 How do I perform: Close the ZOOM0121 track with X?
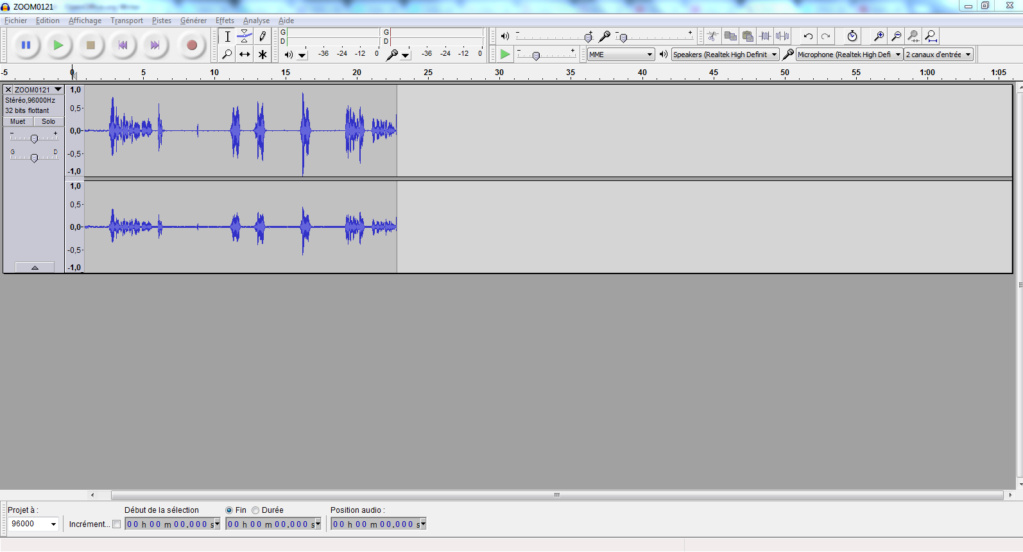coord(8,89)
